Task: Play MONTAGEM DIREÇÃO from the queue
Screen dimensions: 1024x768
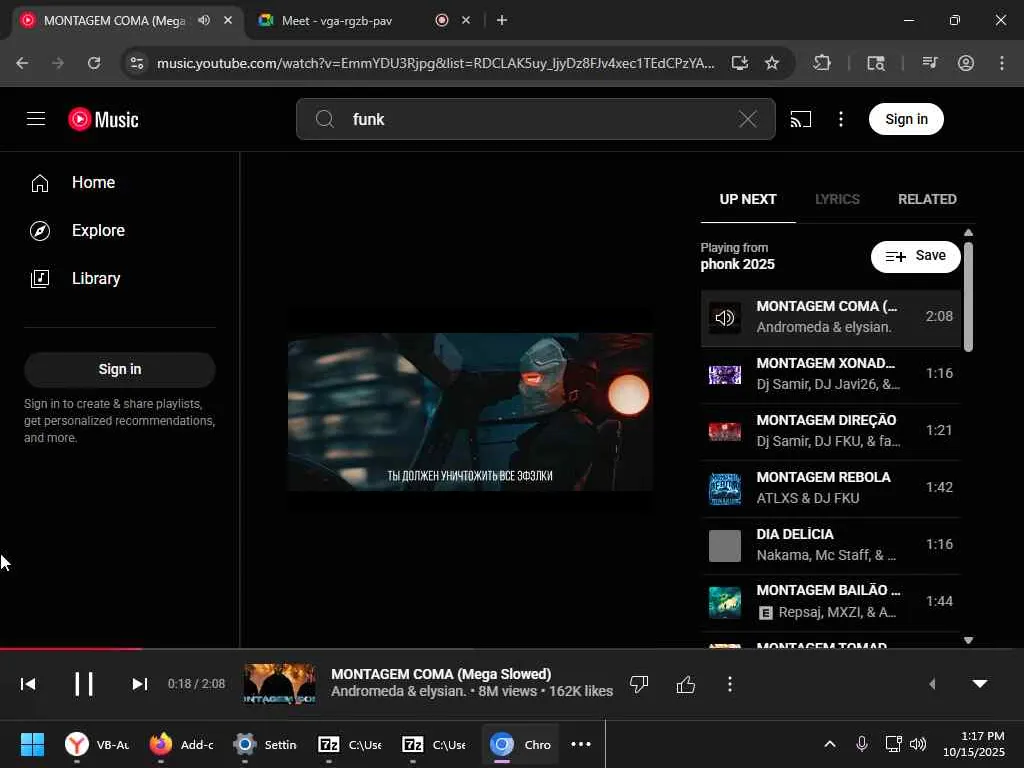Action: (831, 431)
